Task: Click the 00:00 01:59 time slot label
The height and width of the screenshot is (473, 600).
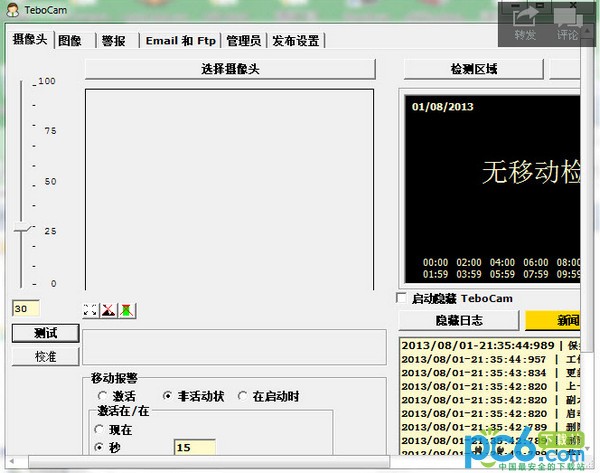Action: 435,268
